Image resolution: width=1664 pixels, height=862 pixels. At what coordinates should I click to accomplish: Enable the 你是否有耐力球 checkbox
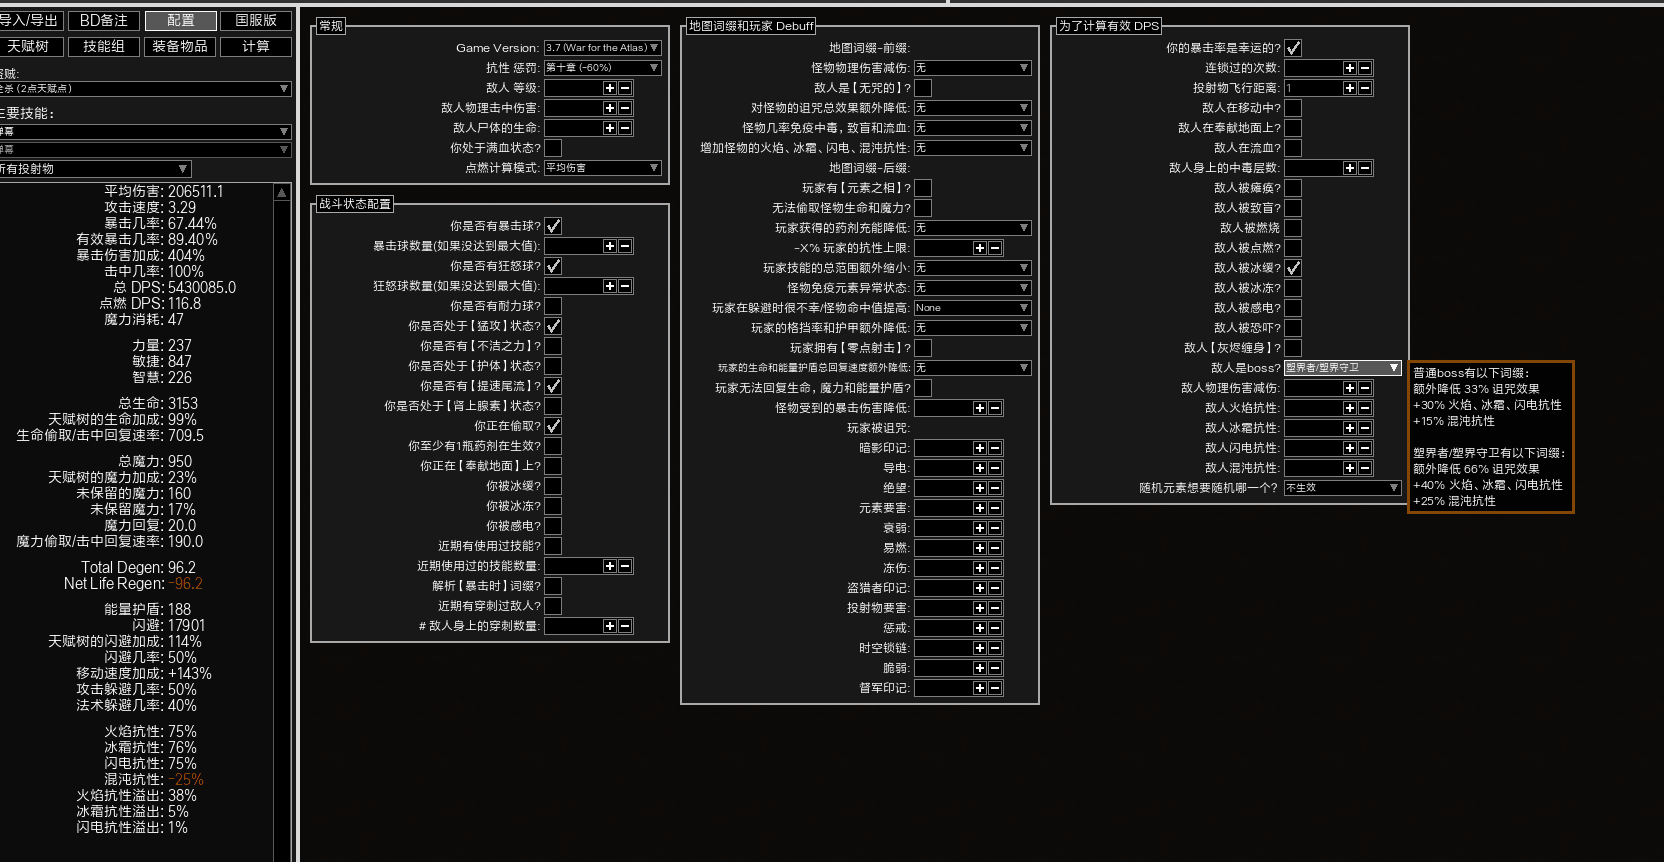[x=553, y=306]
